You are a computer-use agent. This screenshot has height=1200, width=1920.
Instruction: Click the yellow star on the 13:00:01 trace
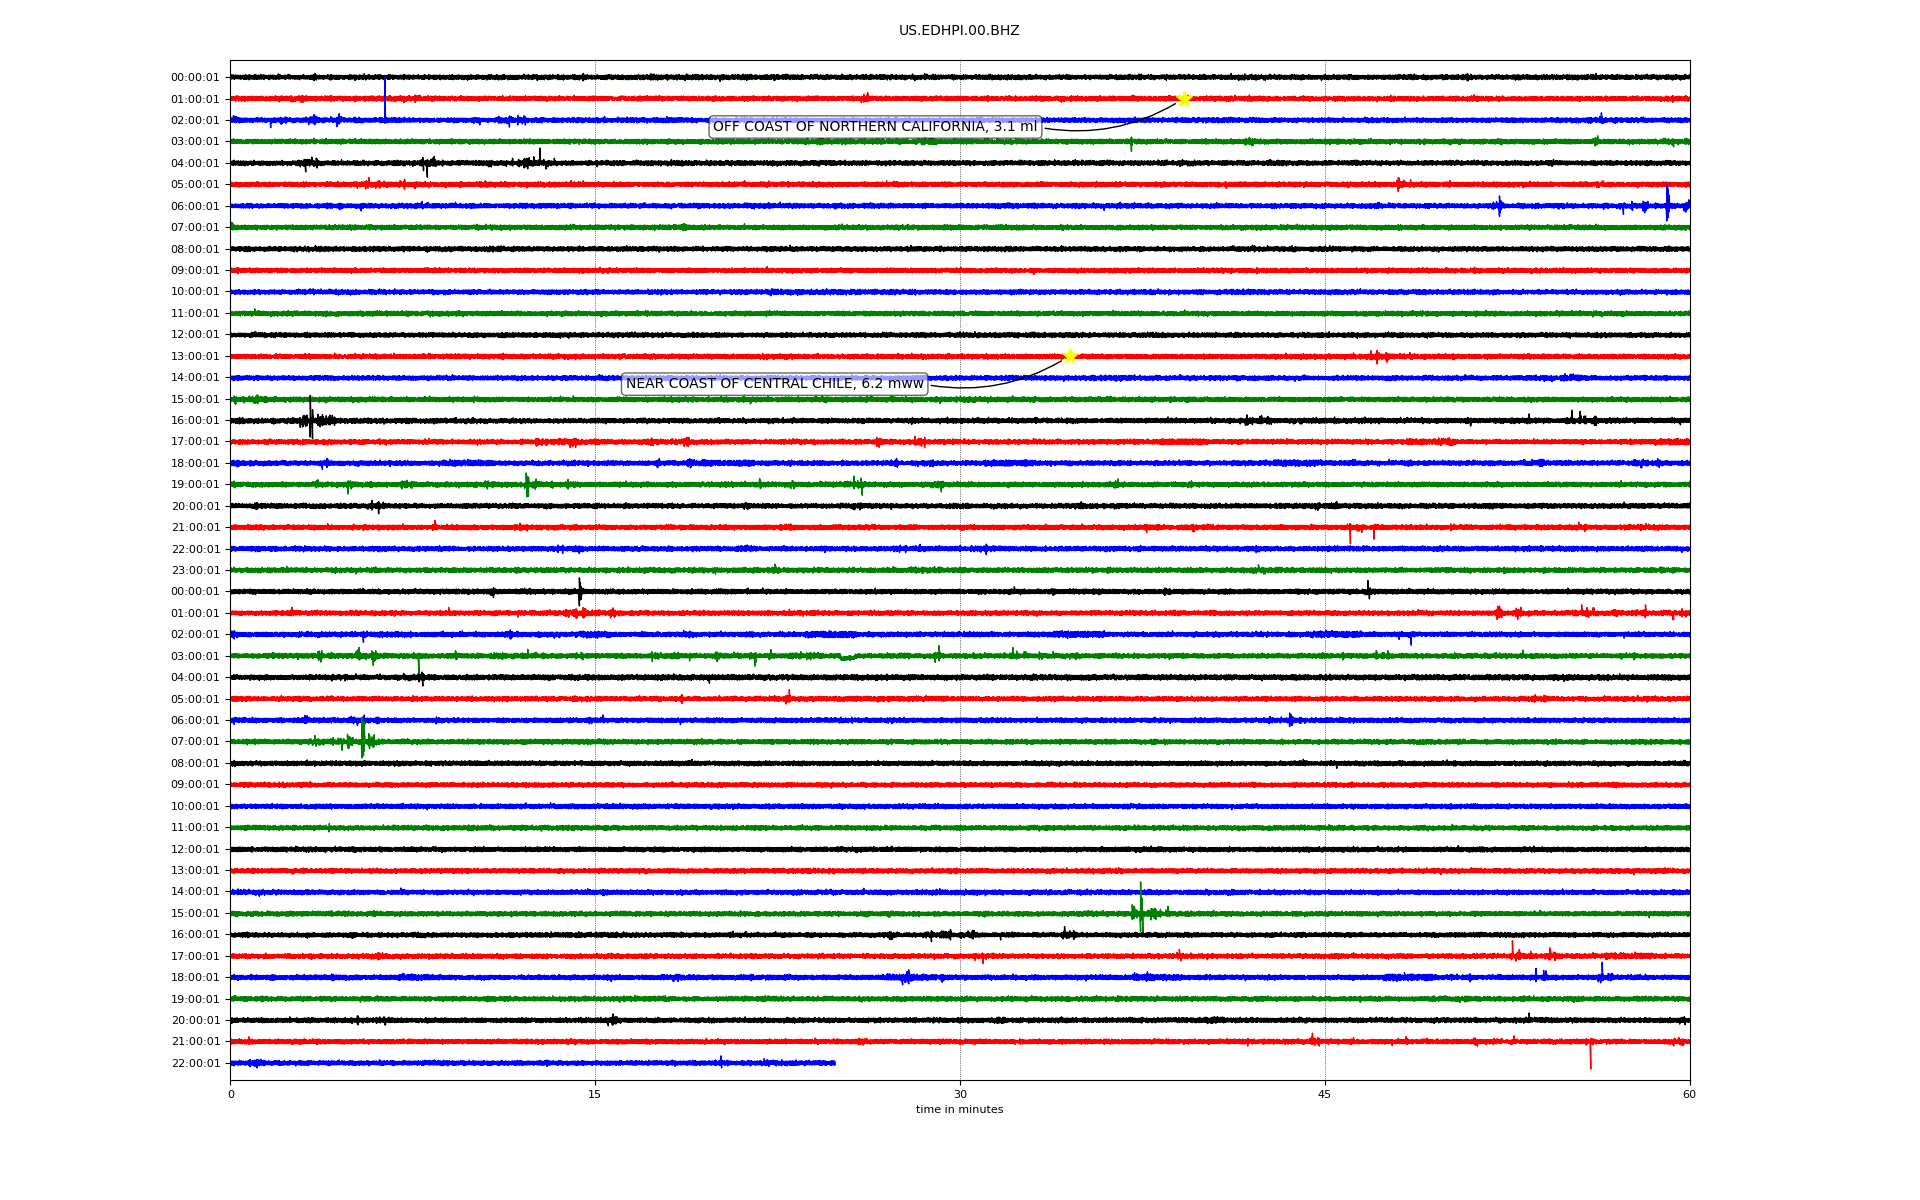[1070, 356]
